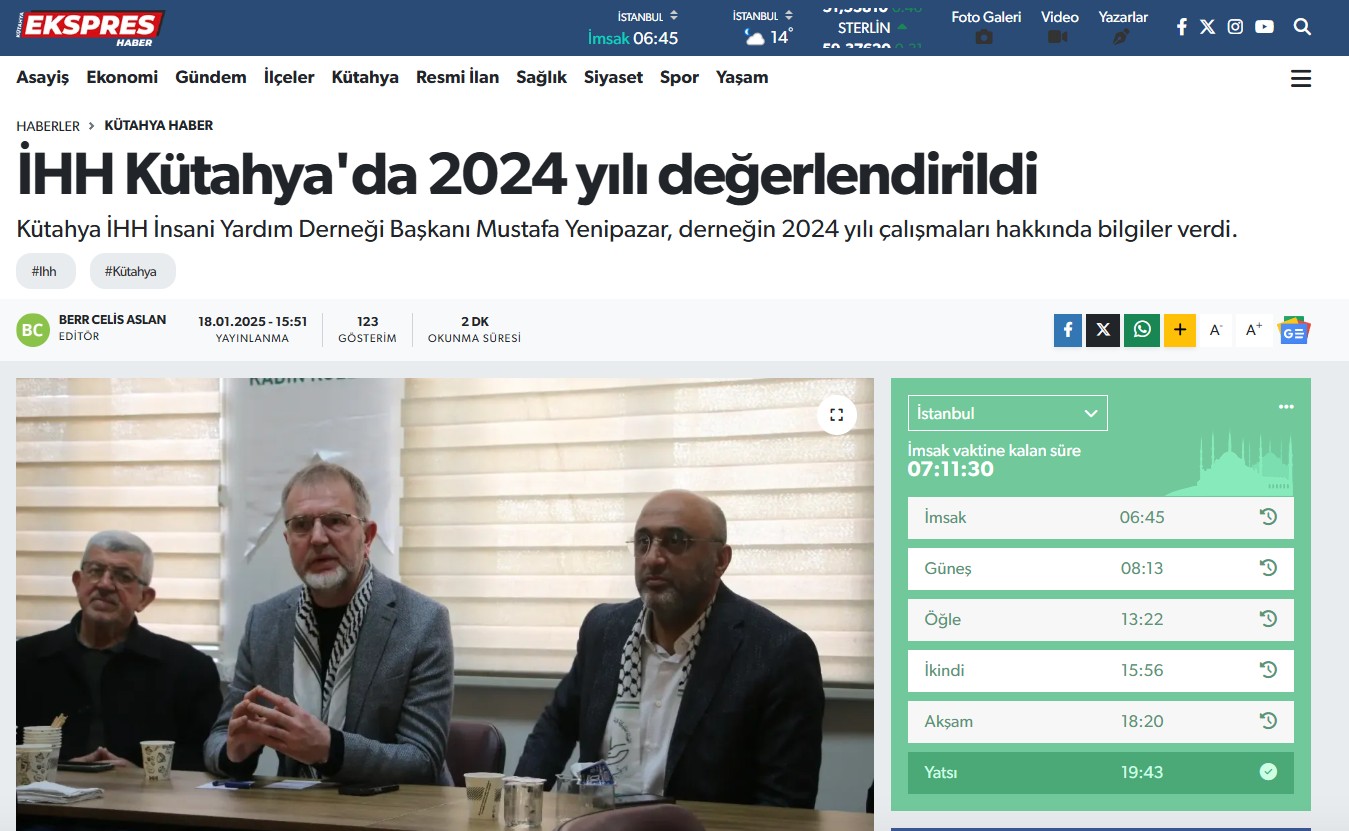This screenshot has width=1349, height=831.
Task: Open three-dot options on prayer widget
Action: pos(1286,406)
